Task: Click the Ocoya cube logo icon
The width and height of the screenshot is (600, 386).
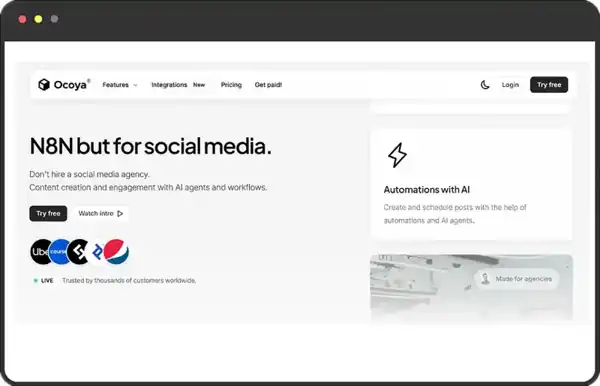Action: 44,85
